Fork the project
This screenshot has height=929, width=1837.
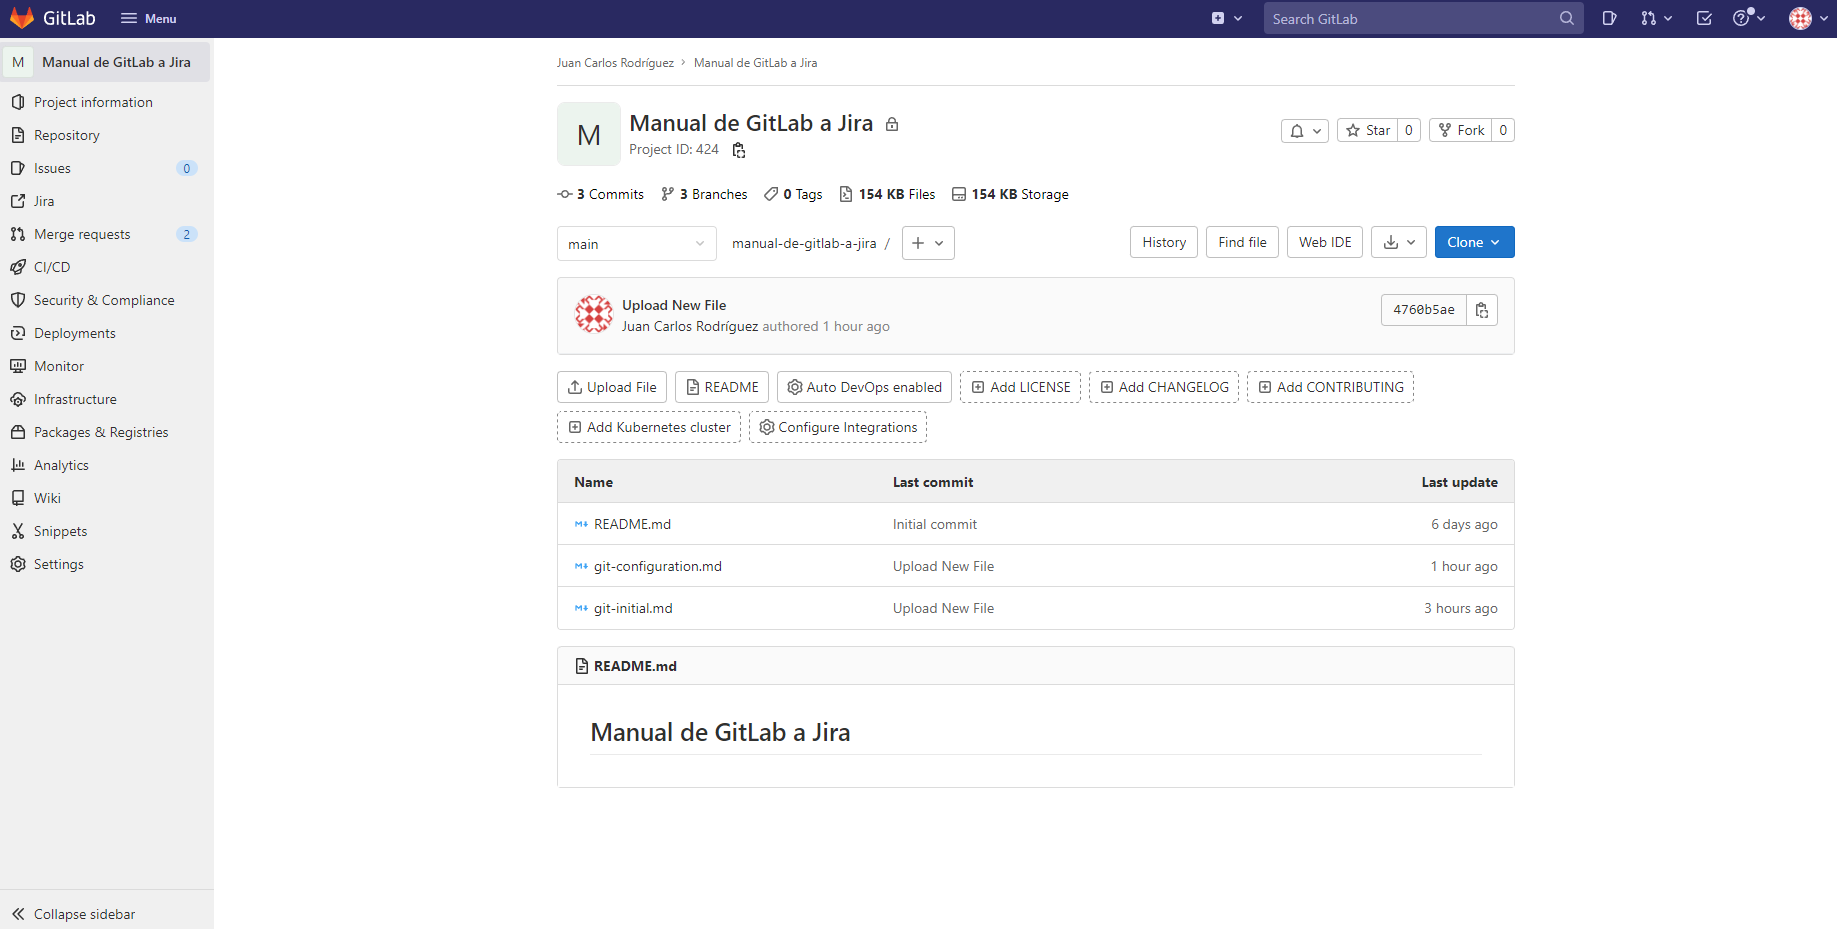coord(1461,130)
